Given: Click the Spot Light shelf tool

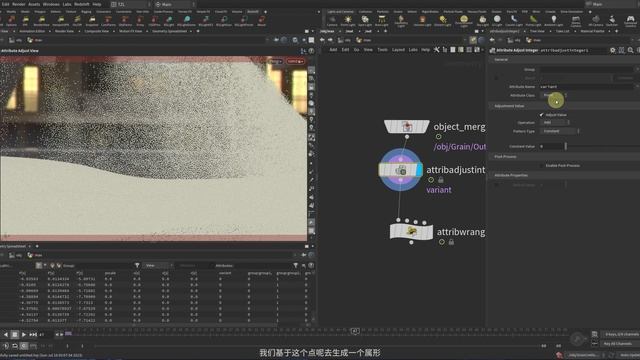Looking at the screenshot, I should click(x=365, y=21).
